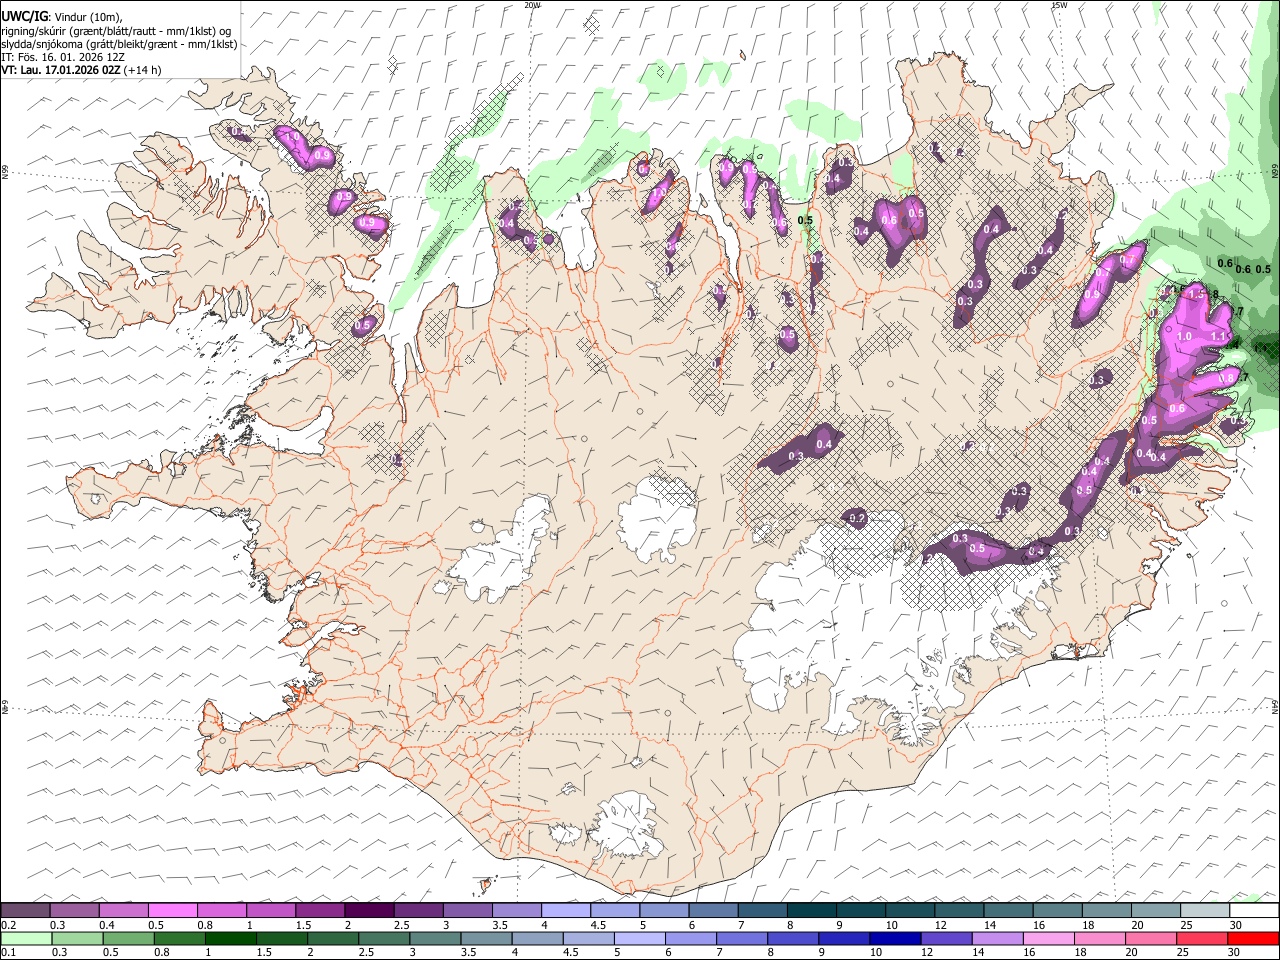The image size is (1280, 960).
Task: Click the "0.2" label on the snow scale
Action: [7, 925]
